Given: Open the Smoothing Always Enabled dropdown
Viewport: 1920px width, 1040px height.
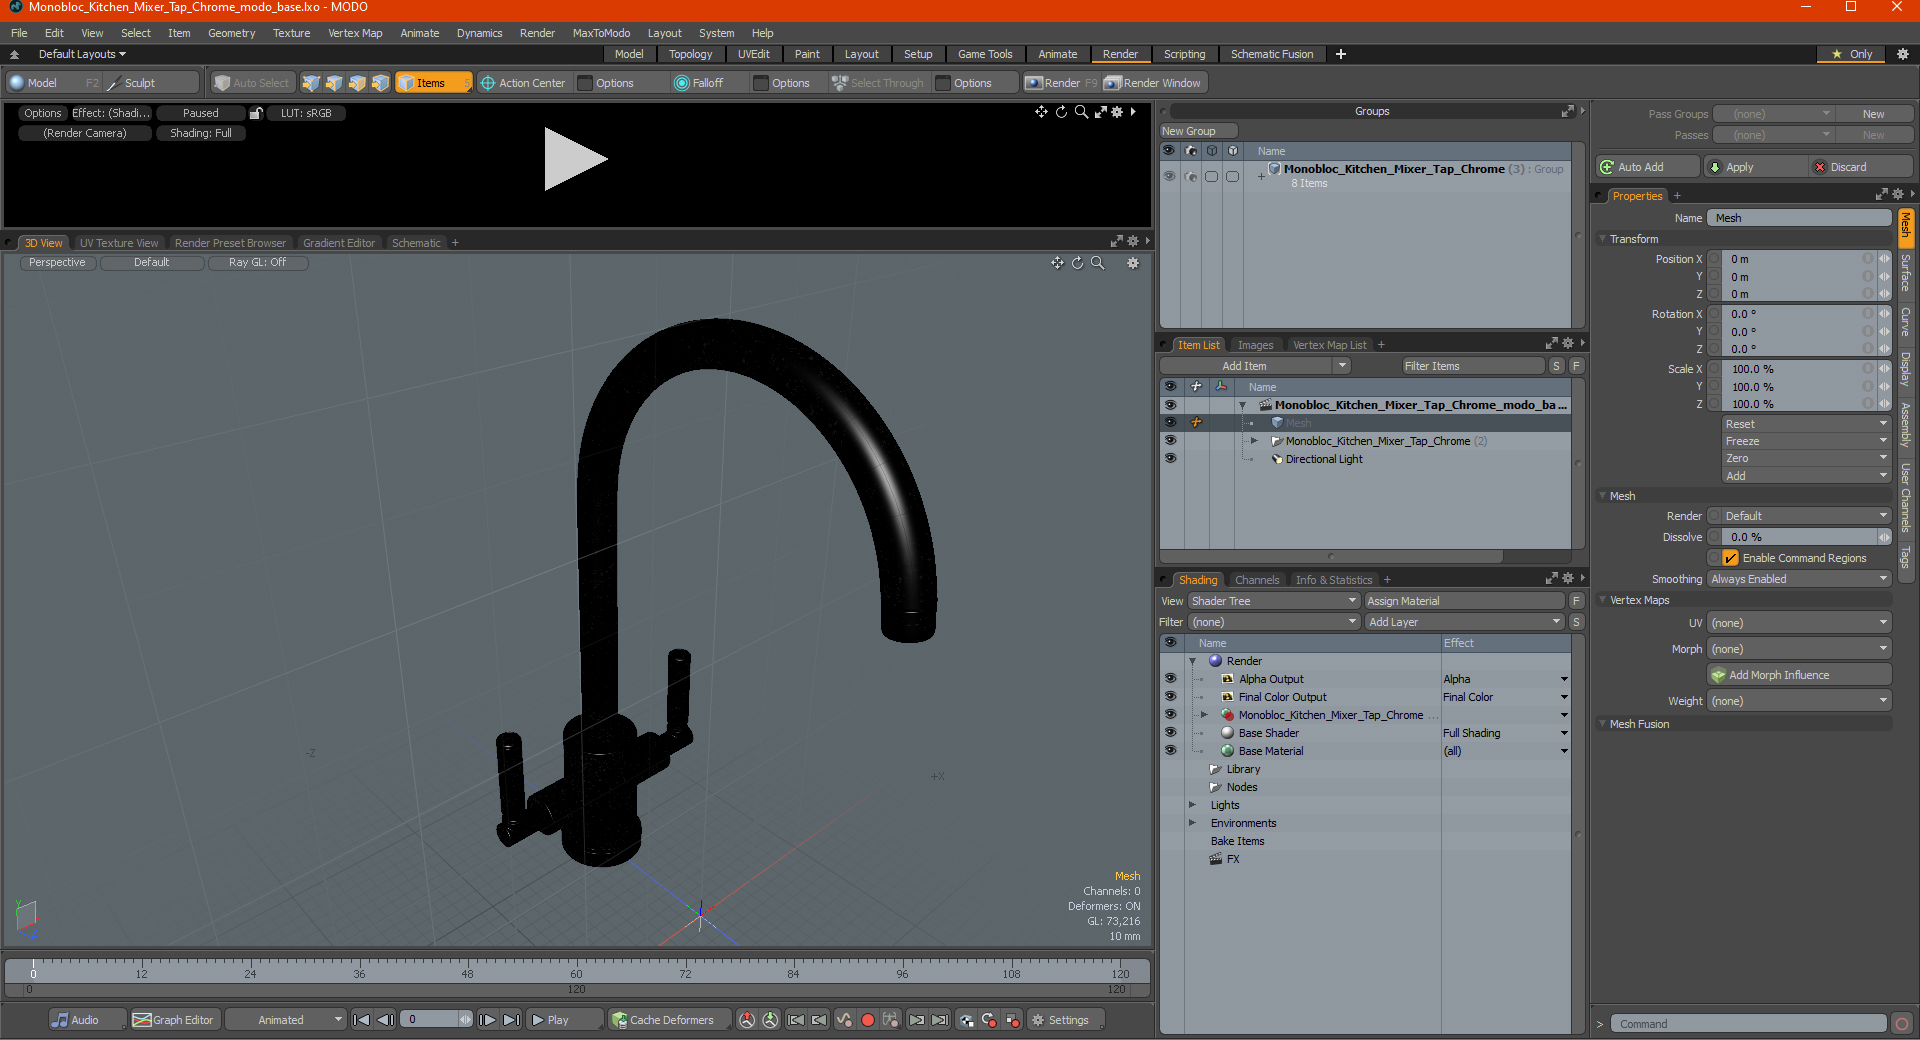Looking at the screenshot, I should 1799,579.
